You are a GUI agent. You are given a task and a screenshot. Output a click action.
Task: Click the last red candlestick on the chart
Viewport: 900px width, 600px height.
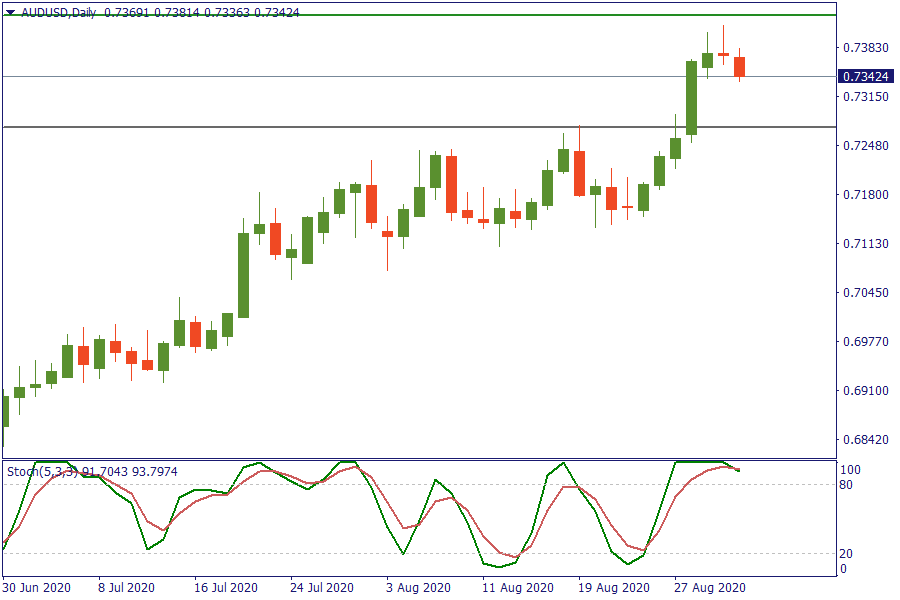[739, 67]
